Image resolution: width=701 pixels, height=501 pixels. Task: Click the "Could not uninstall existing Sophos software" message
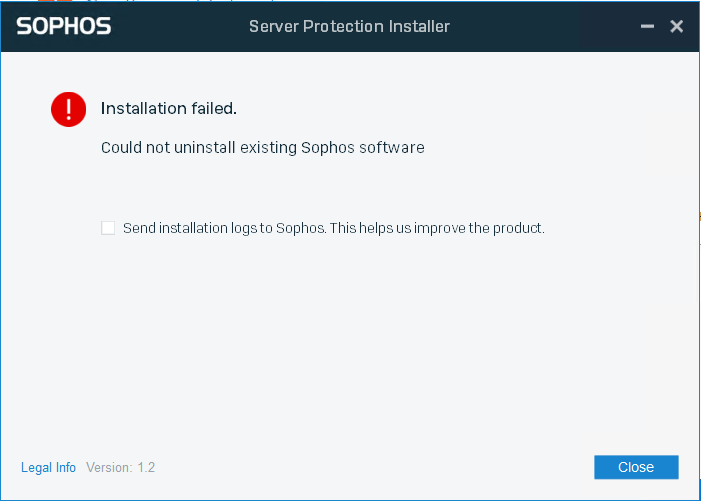(x=262, y=147)
